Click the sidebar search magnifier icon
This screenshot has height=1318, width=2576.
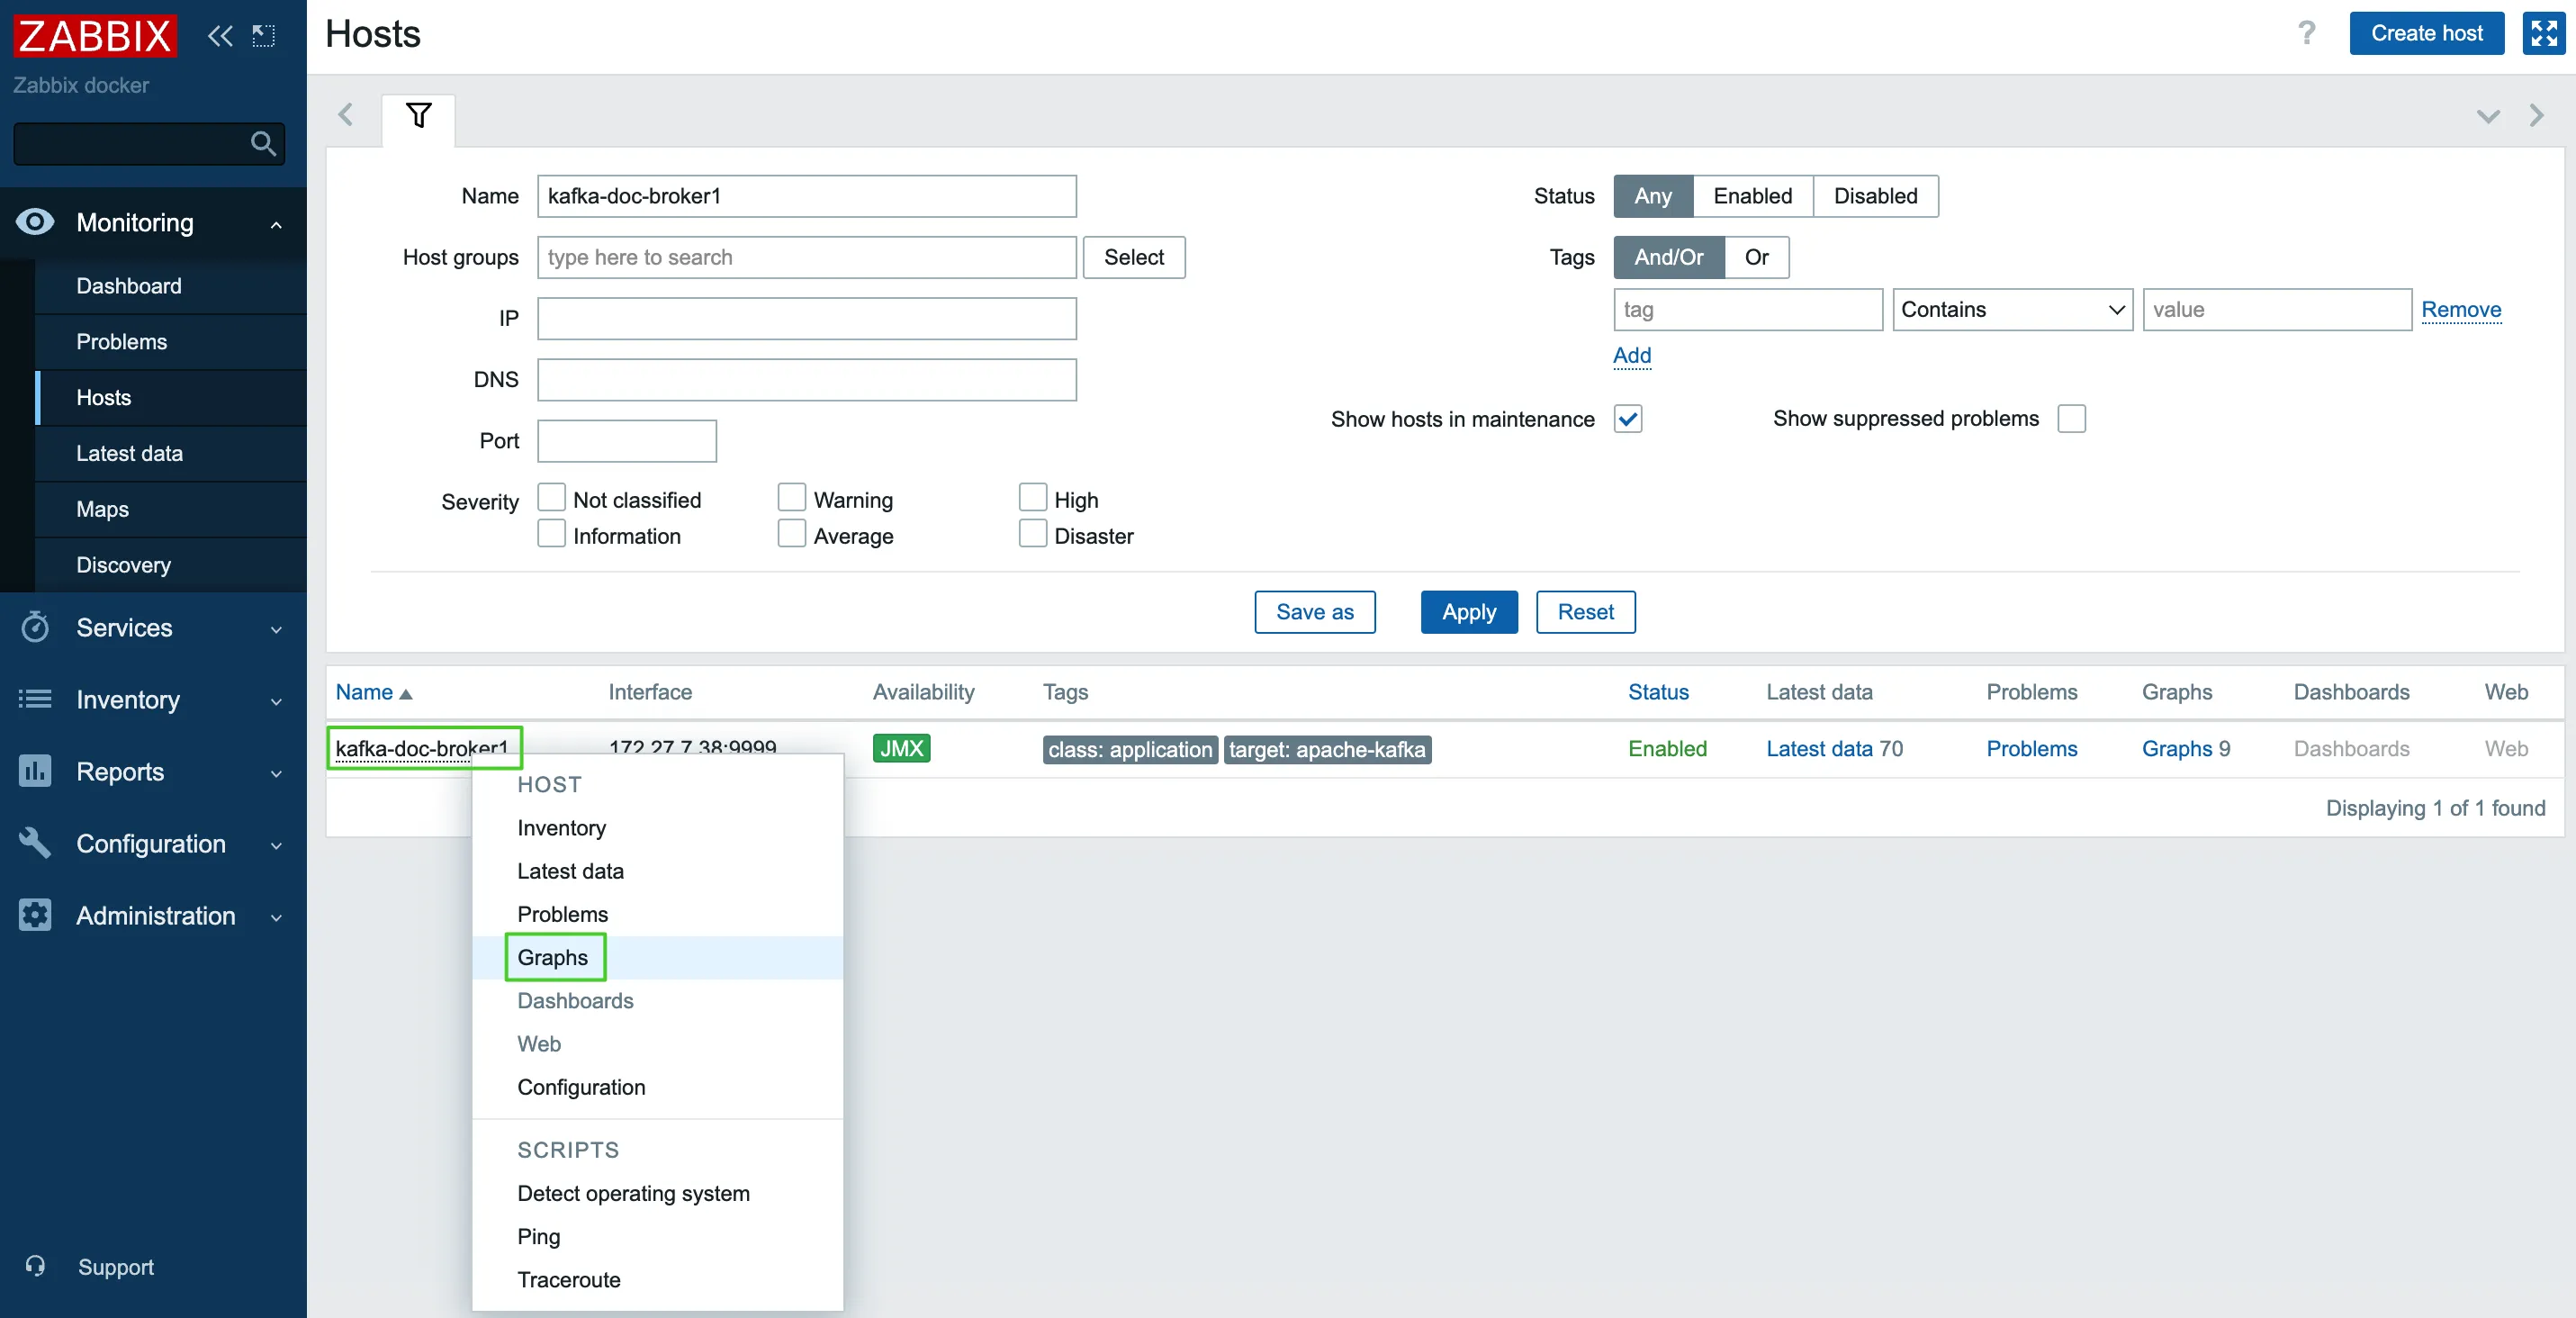pos(263,144)
